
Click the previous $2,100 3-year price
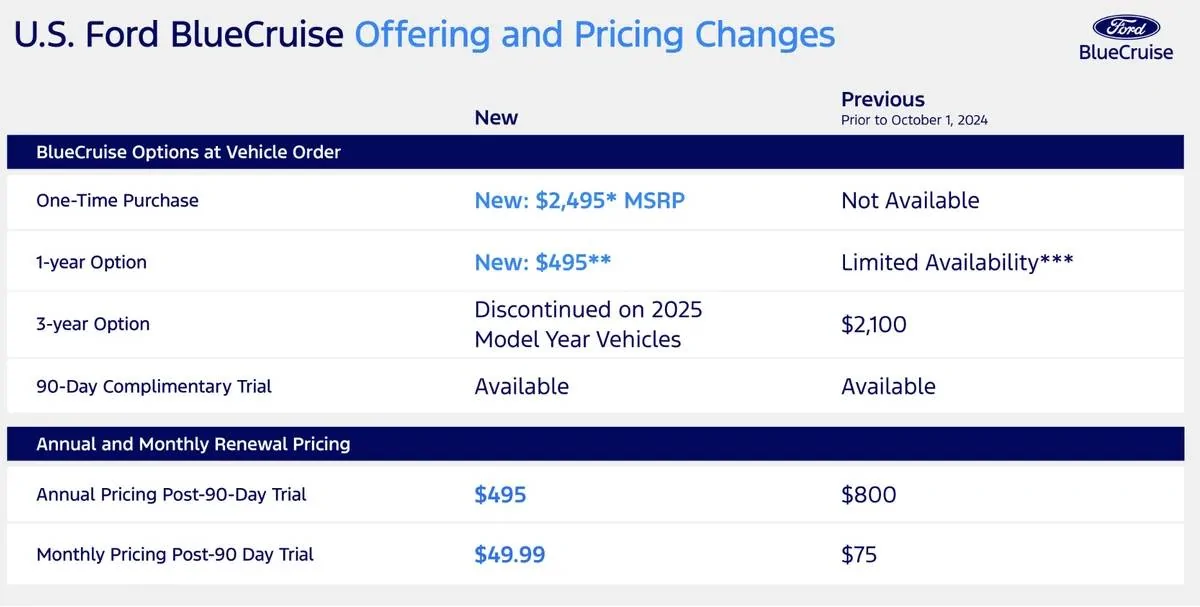pos(874,324)
